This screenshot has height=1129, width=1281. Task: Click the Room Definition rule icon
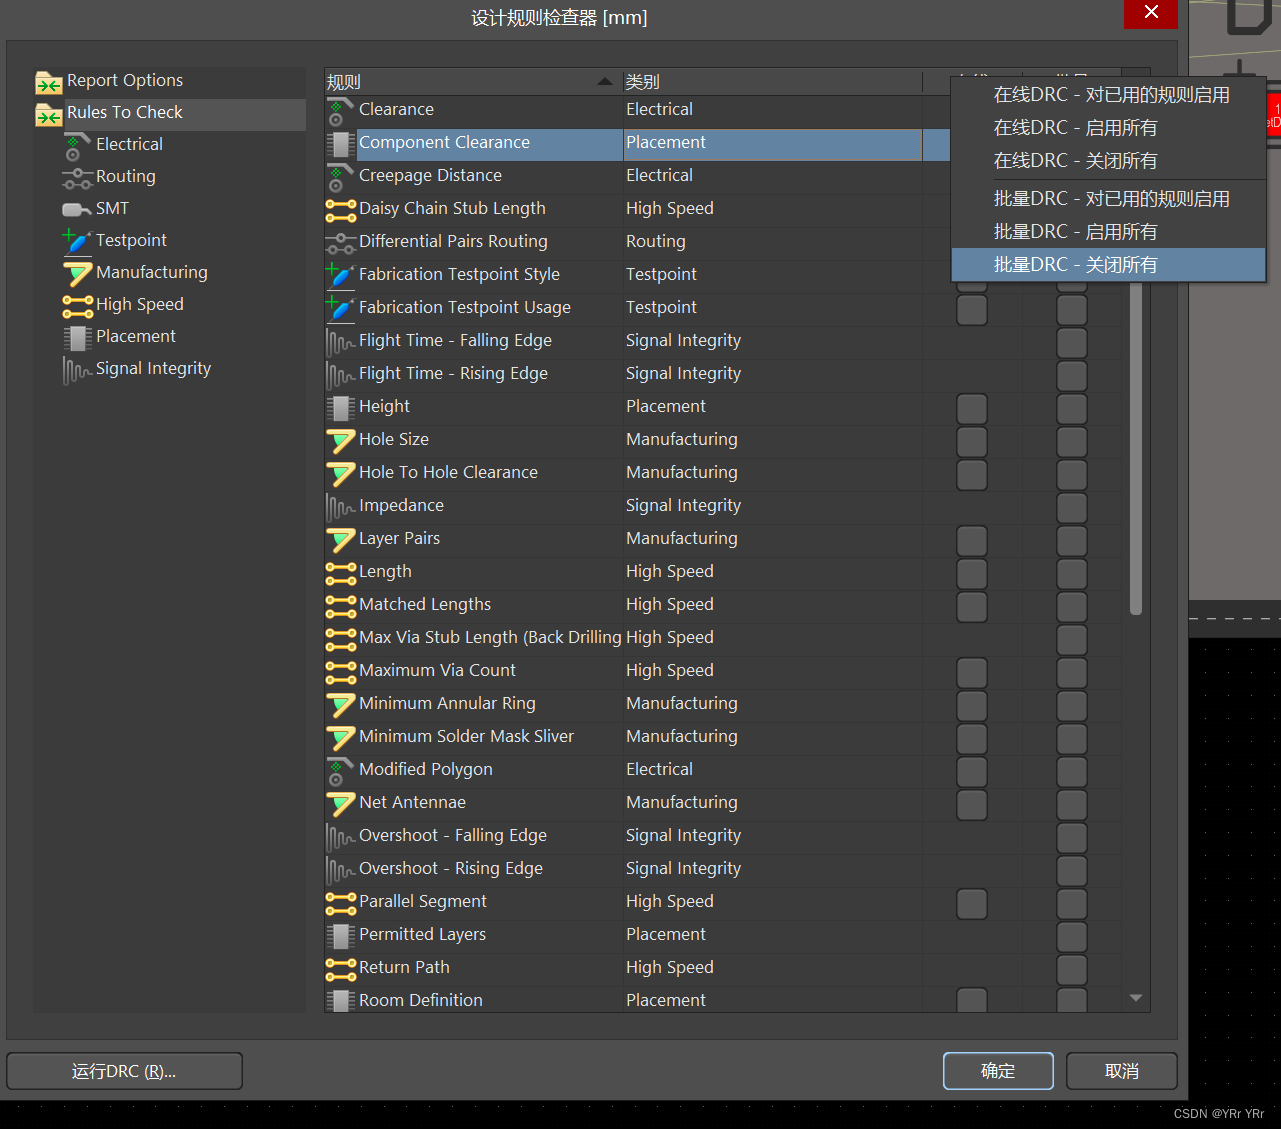click(x=340, y=1000)
